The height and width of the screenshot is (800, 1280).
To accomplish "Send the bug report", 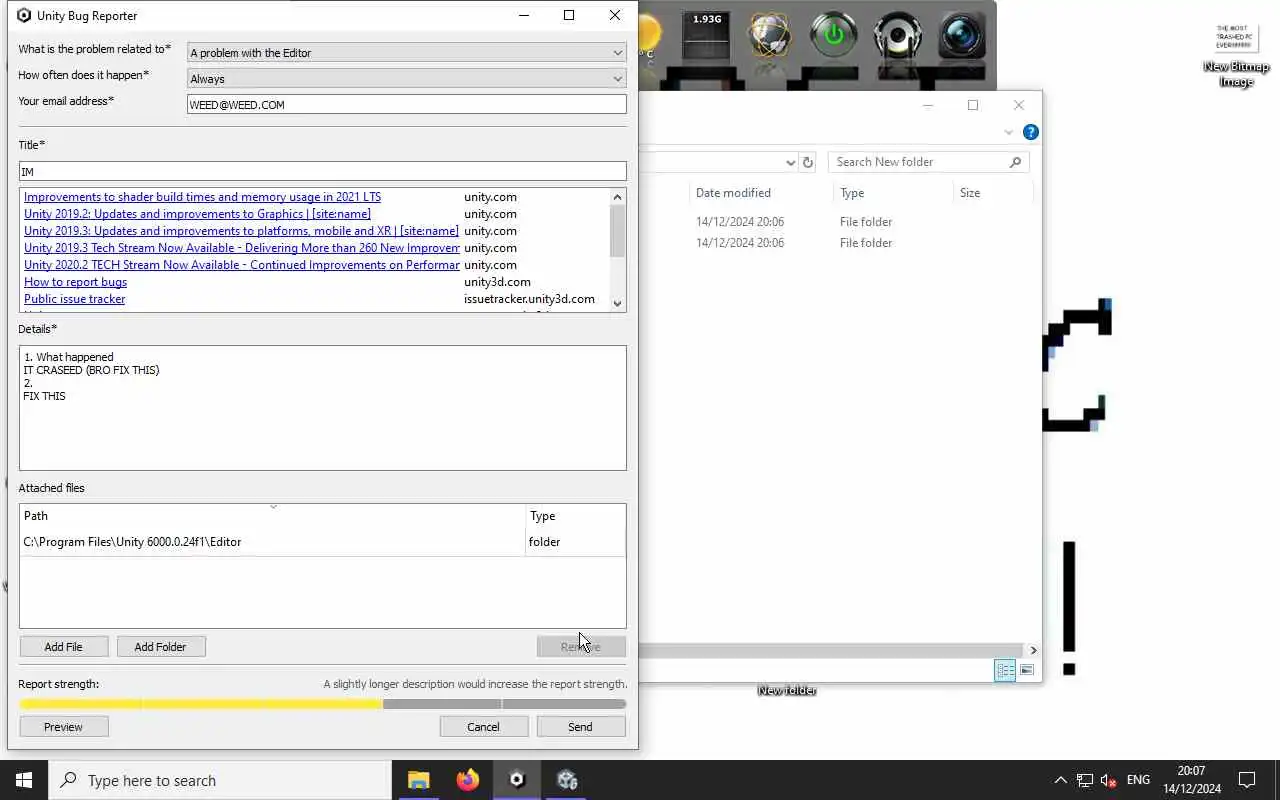I will (581, 727).
